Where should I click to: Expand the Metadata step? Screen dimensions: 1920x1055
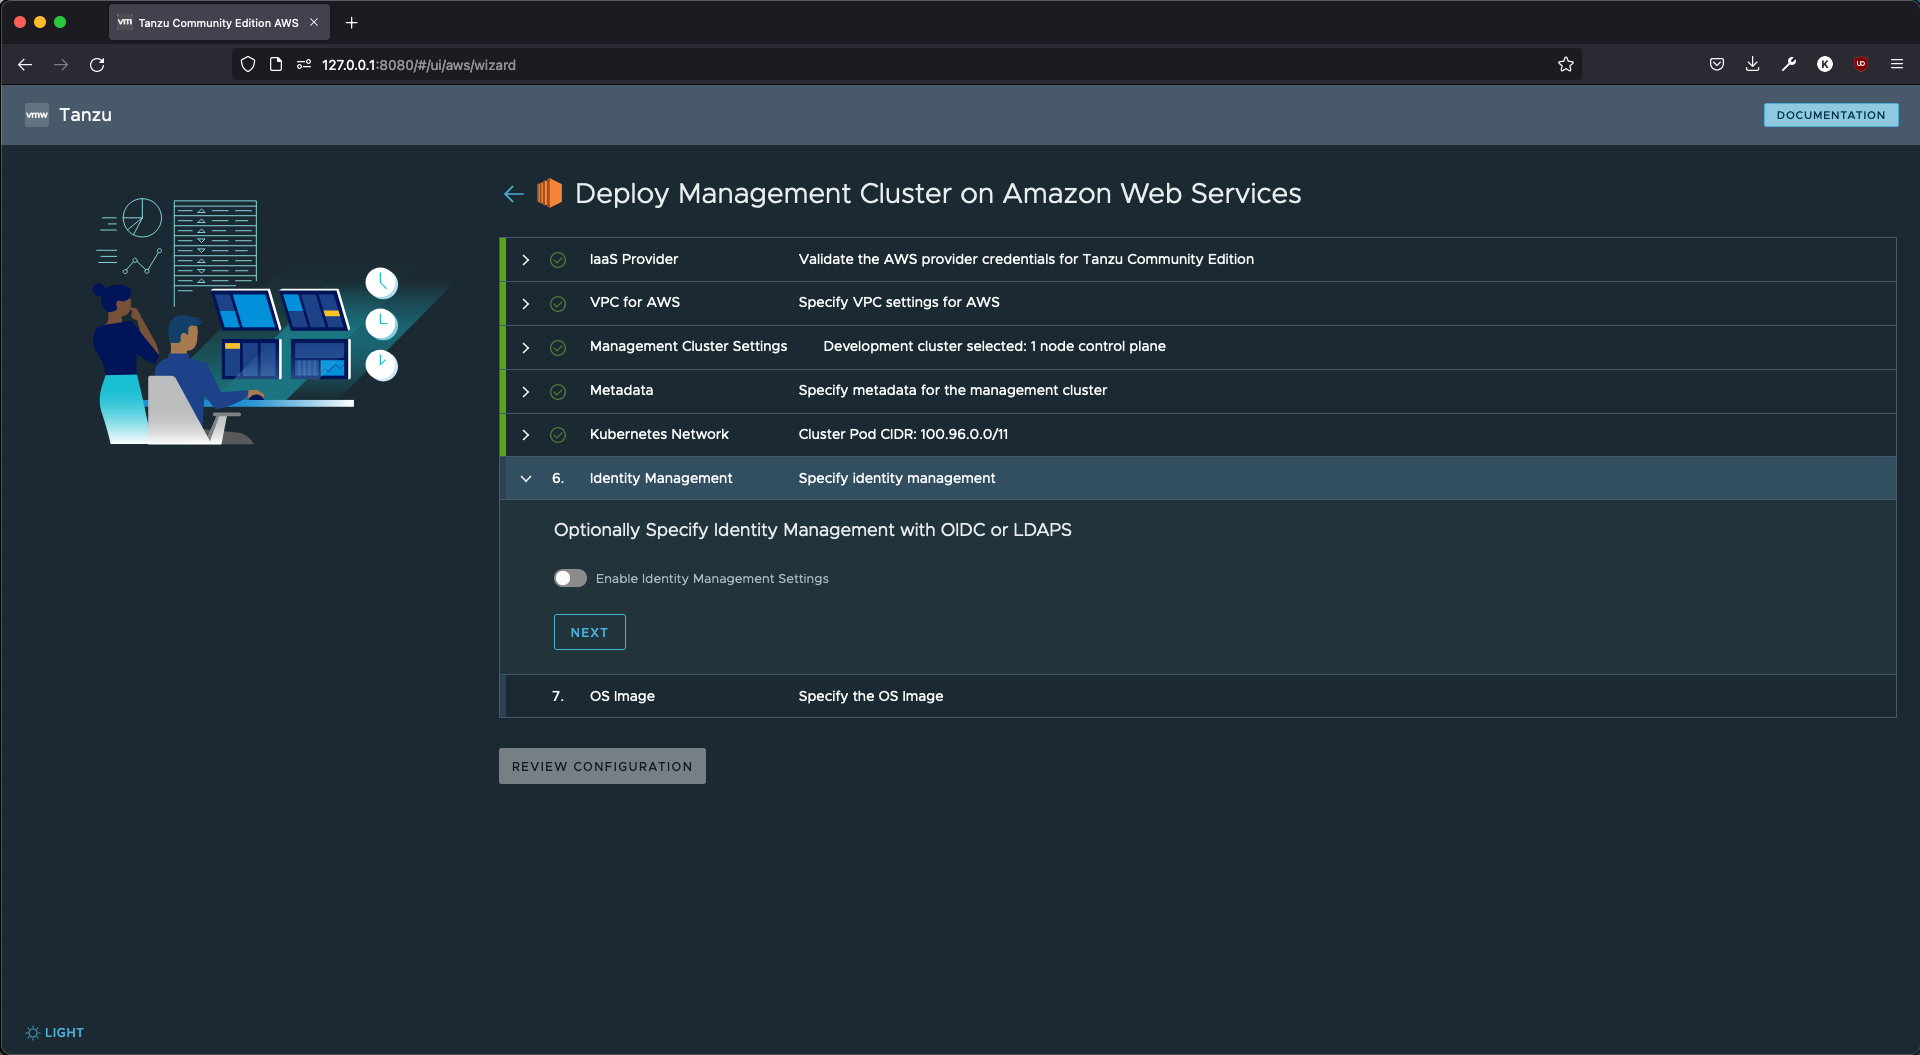(x=526, y=391)
